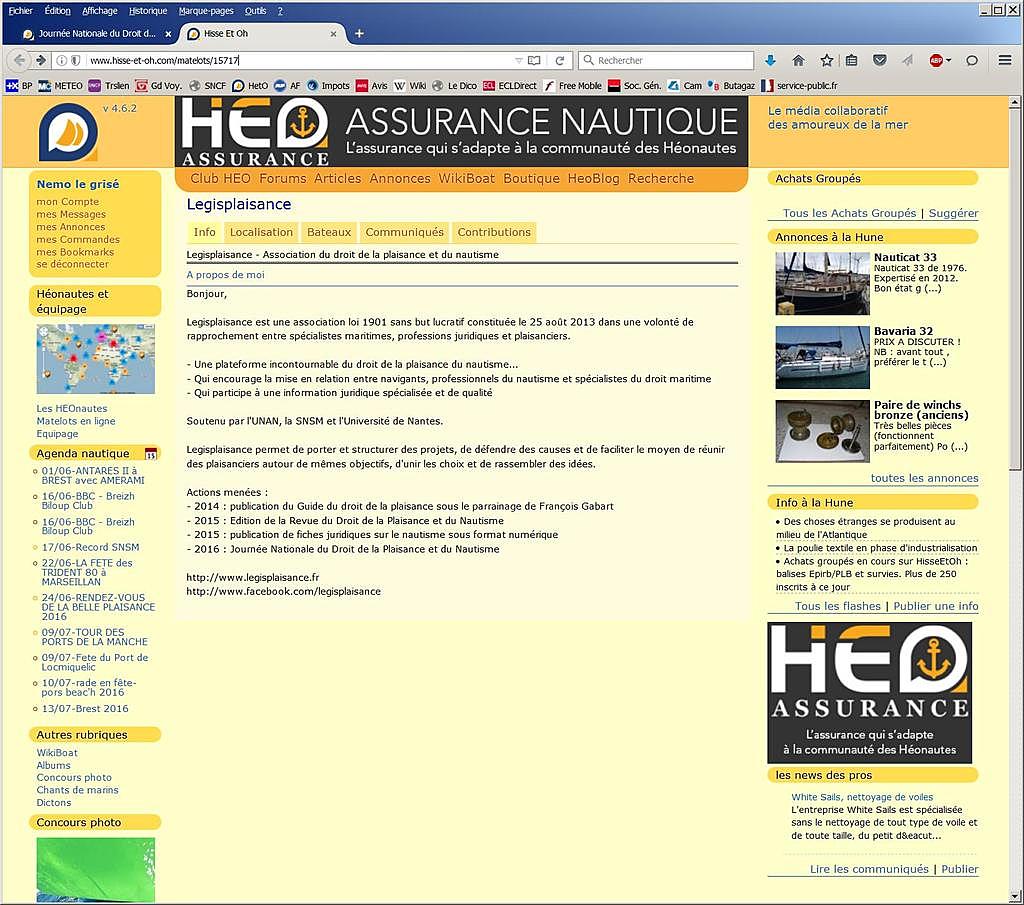Open the Firefox hamburger menu

tap(1005, 60)
